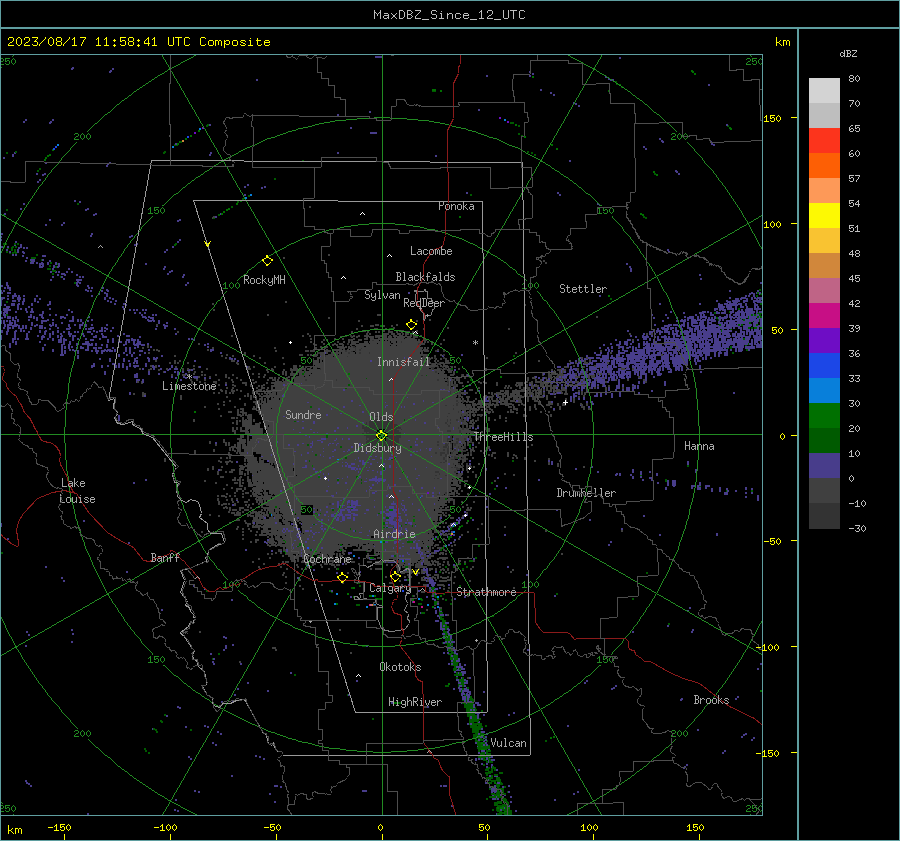This screenshot has width=900, height=841.
Task: Click the Brooks label
Action: (x=711, y=700)
